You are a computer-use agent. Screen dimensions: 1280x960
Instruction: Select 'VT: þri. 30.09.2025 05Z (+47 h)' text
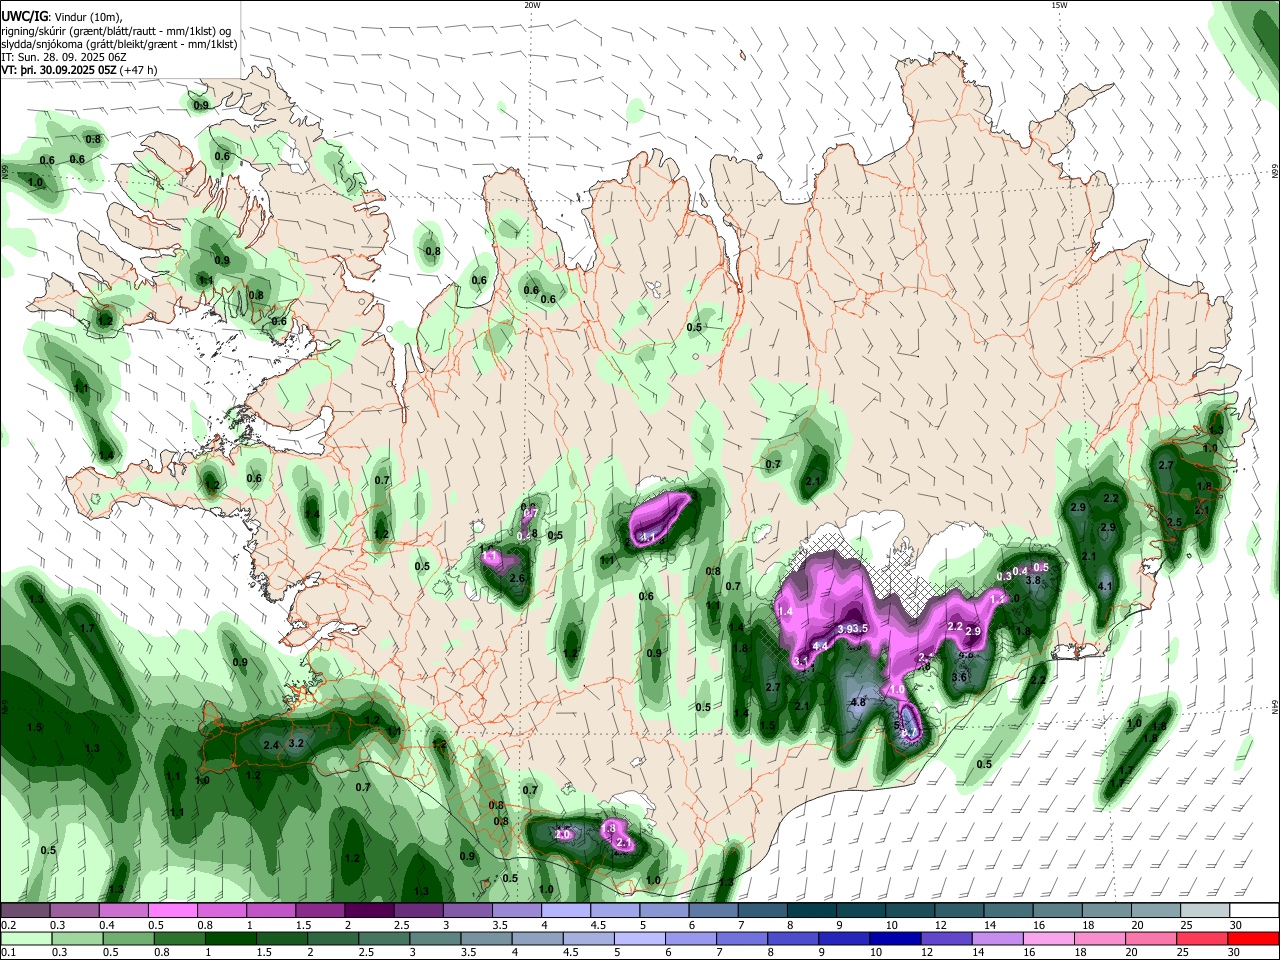pyautogui.click(x=79, y=70)
